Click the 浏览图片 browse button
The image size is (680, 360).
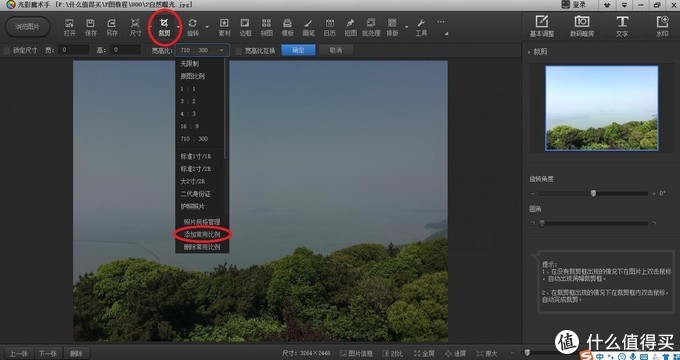click(x=27, y=27)
